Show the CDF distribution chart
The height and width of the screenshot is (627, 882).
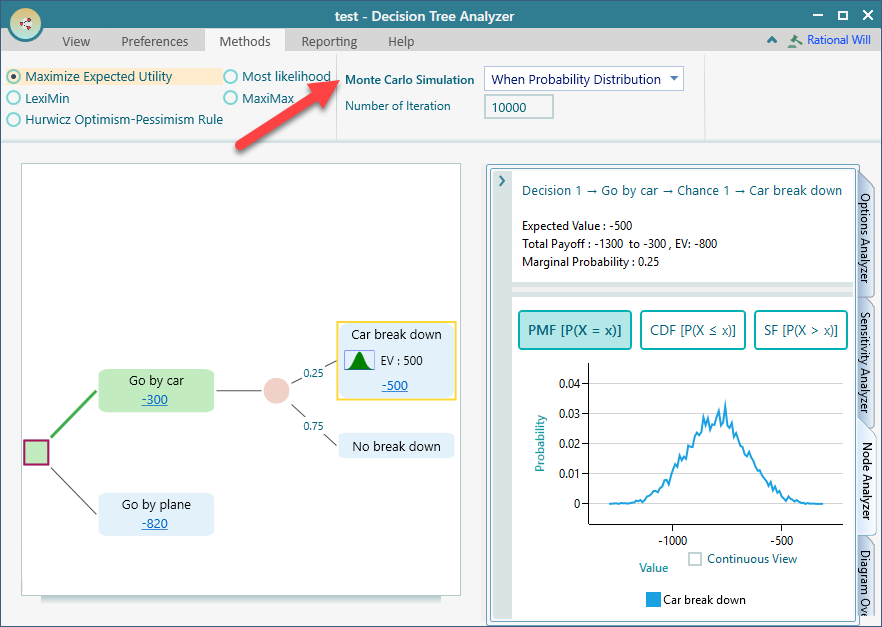click(x=693, y=330)
